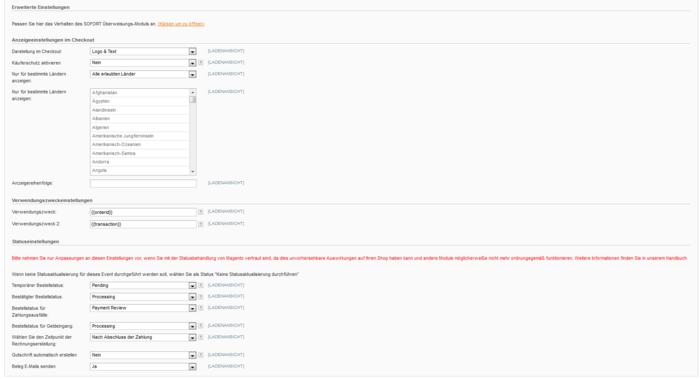Open Temporärer Bestellstatus dropdown showing Pending
This screenshot has width=700, height=379.
click(x=143, y=285)
